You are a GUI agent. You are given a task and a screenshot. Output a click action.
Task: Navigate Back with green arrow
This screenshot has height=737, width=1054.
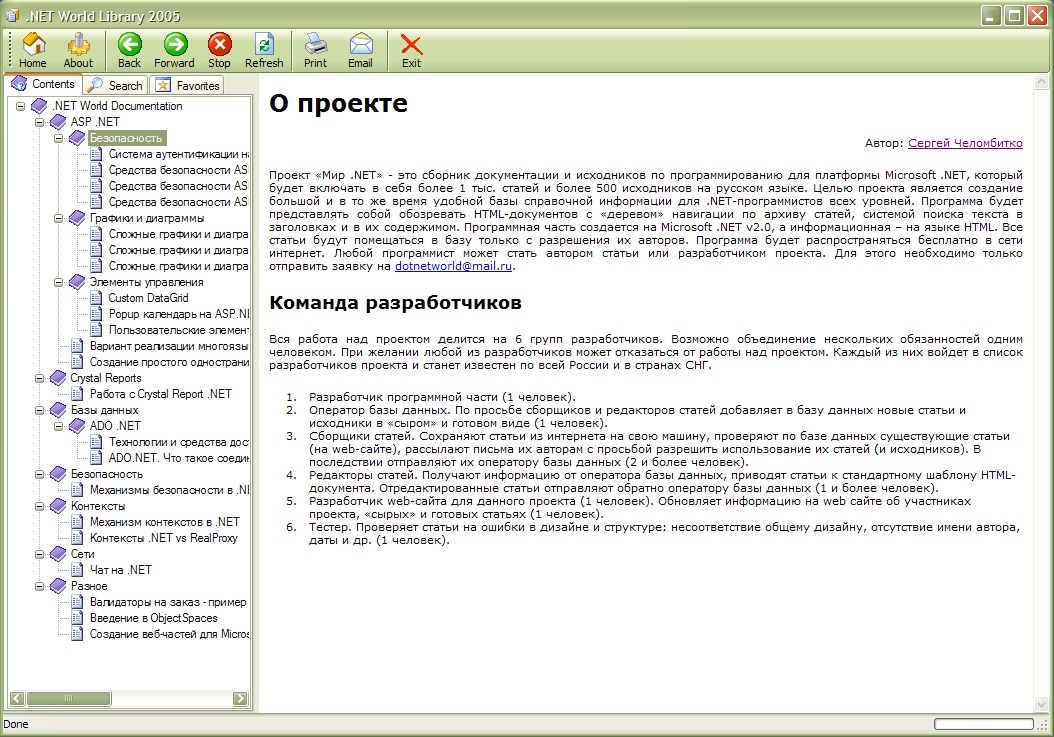point(129,50)
